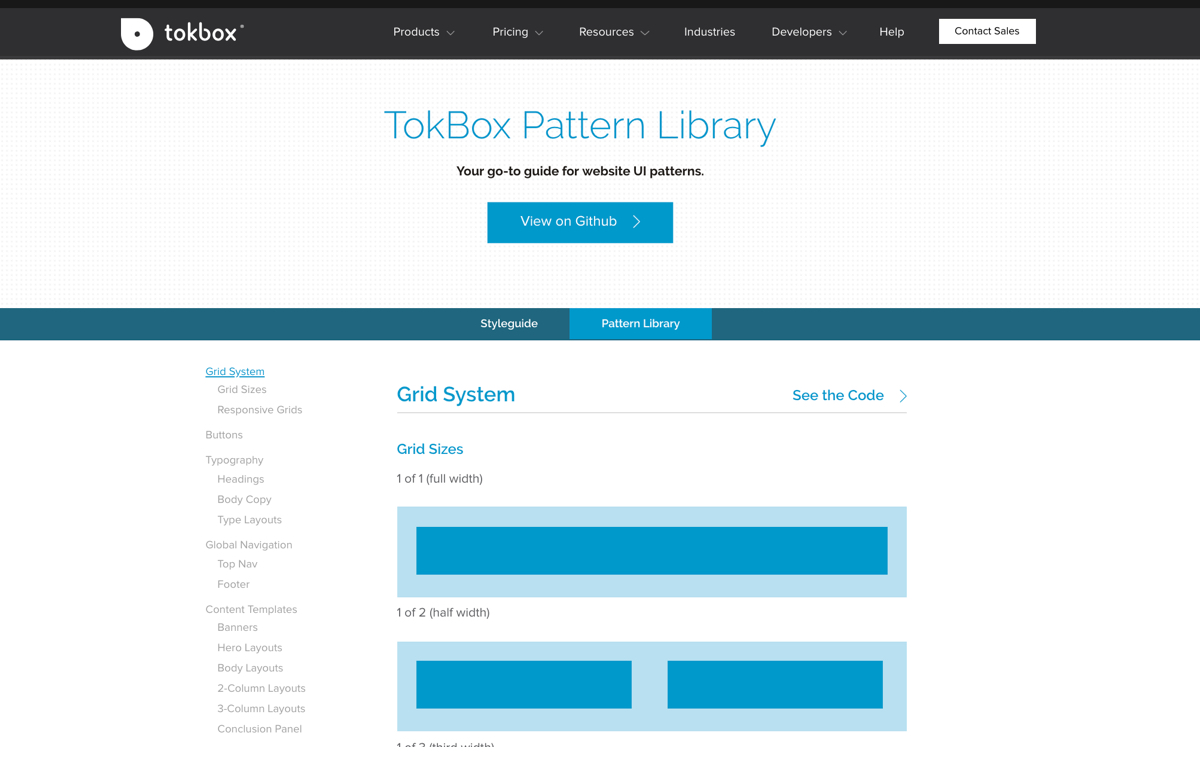
Task: Click the tokbox wordmark text
Action: (x=204, y=33)
